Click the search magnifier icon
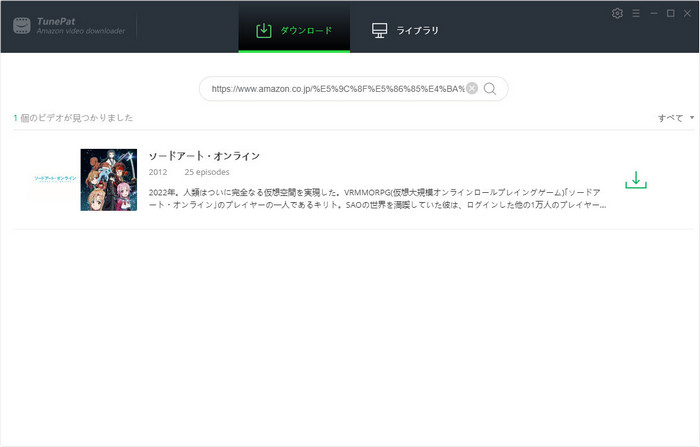Screen dimensions: 700x447 click(x=490, y=89)
